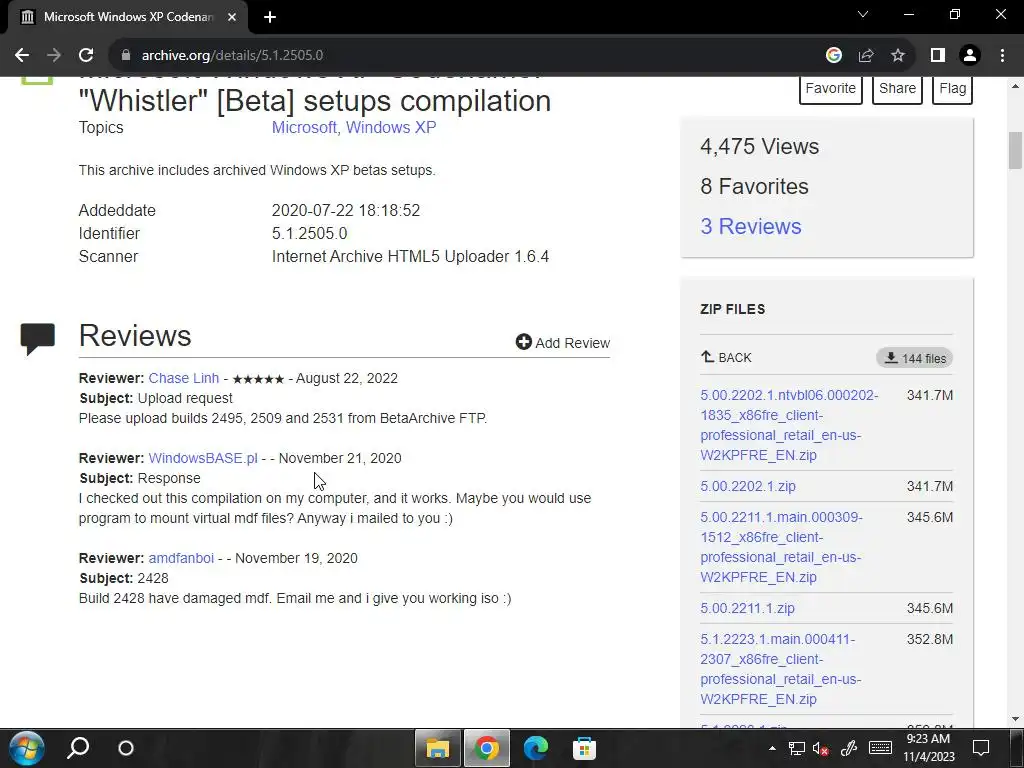Screen dimensions: 1024x768
Task: Click the Addeddate value 2020-07-22 18:18:52
Action: pyautogui.click(x=345, y=211)
